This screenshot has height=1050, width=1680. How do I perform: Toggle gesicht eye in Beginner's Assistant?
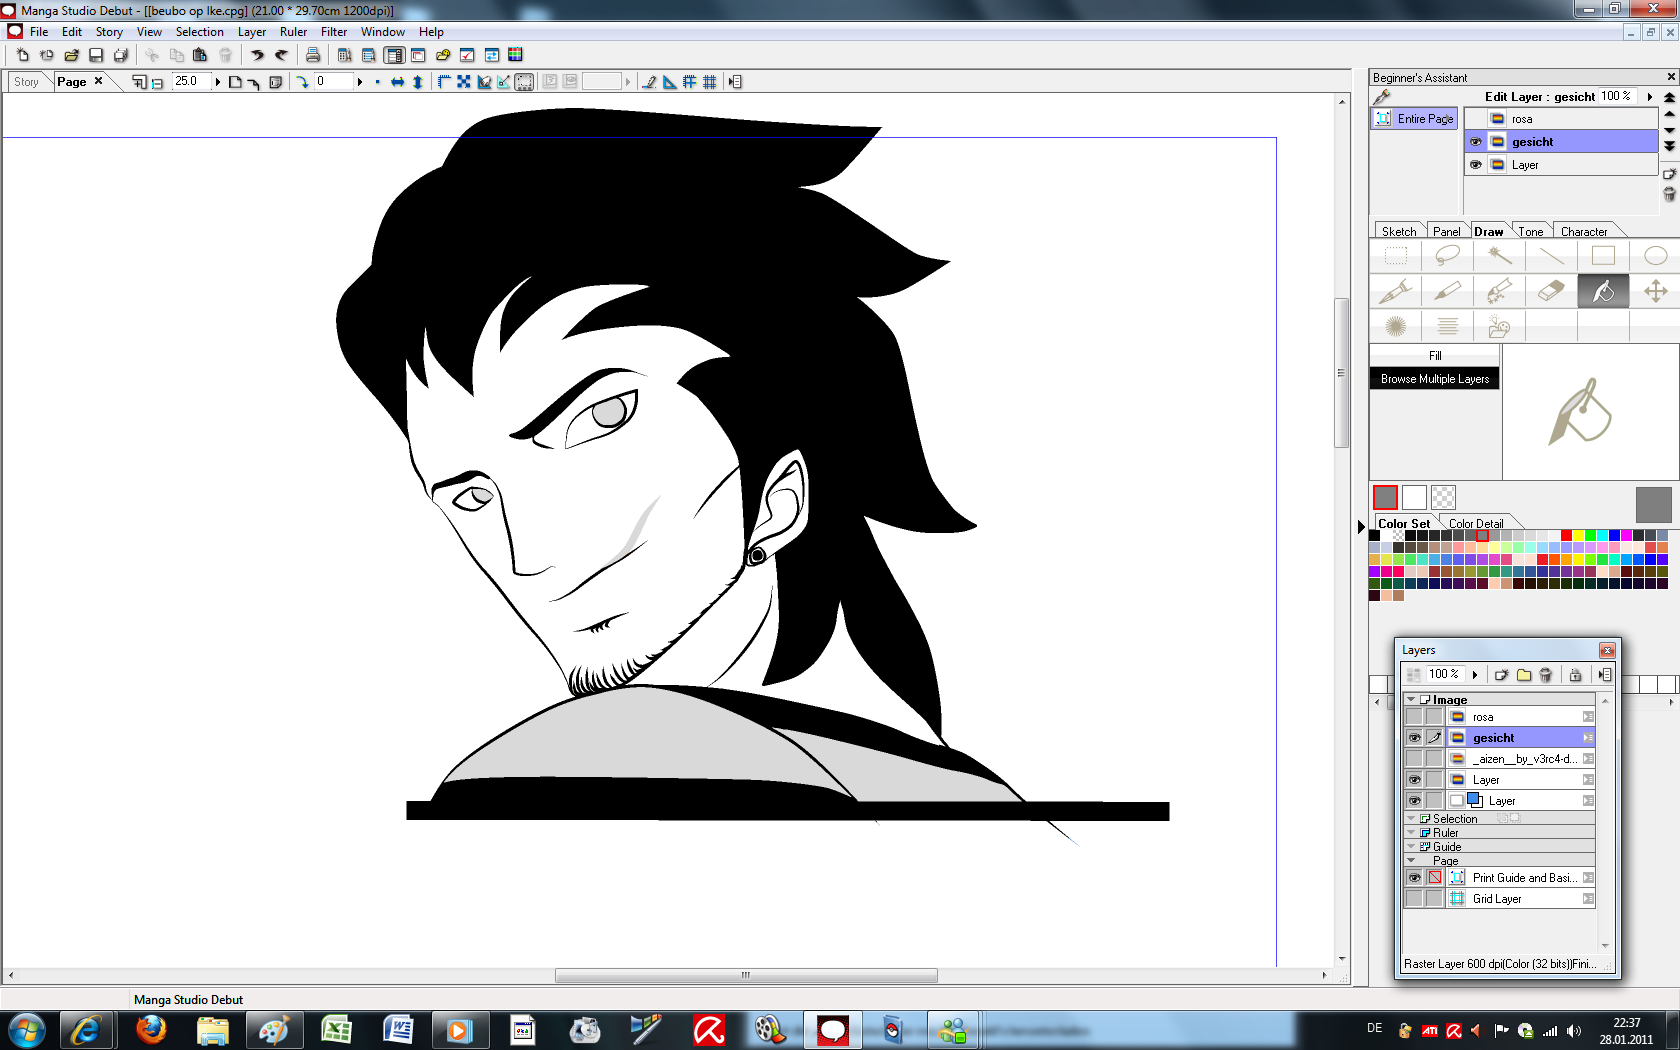pos(1476,142)
